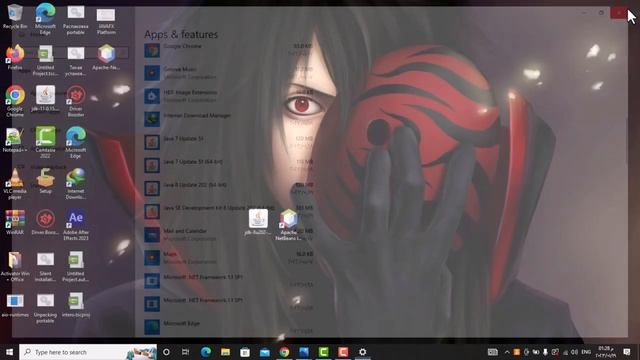Open Task View on the taskbar
The image size is (640, 360).
pos(185,352)
